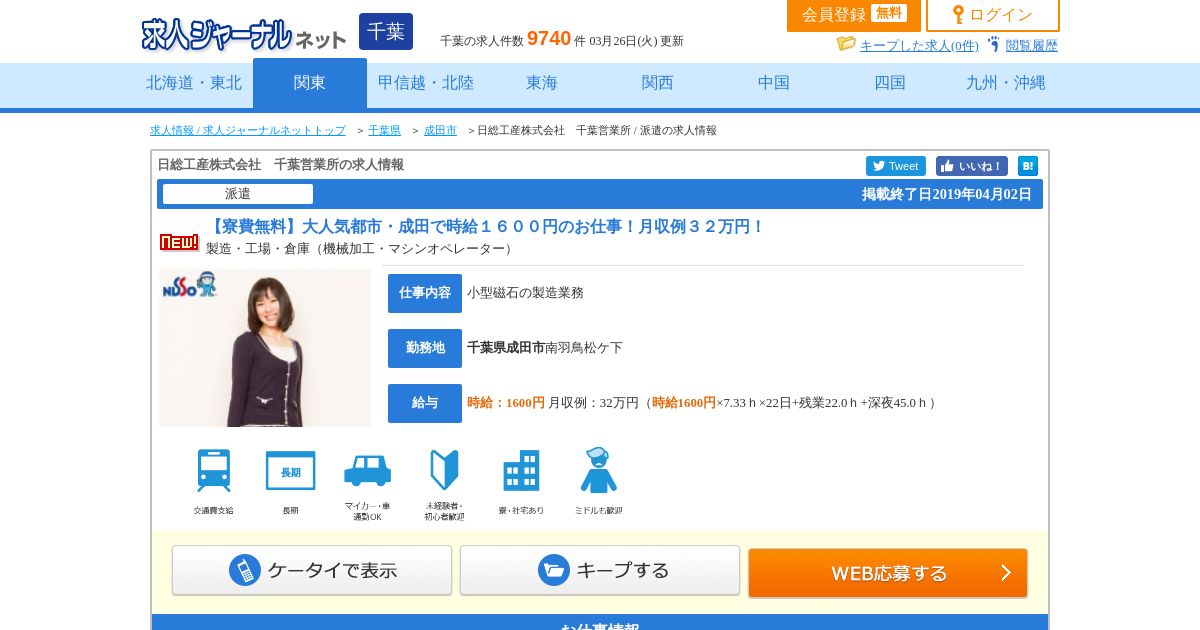Select 甲信越・北陸 region tab
The image size is (1200, 630).
[x=426, y=83]
